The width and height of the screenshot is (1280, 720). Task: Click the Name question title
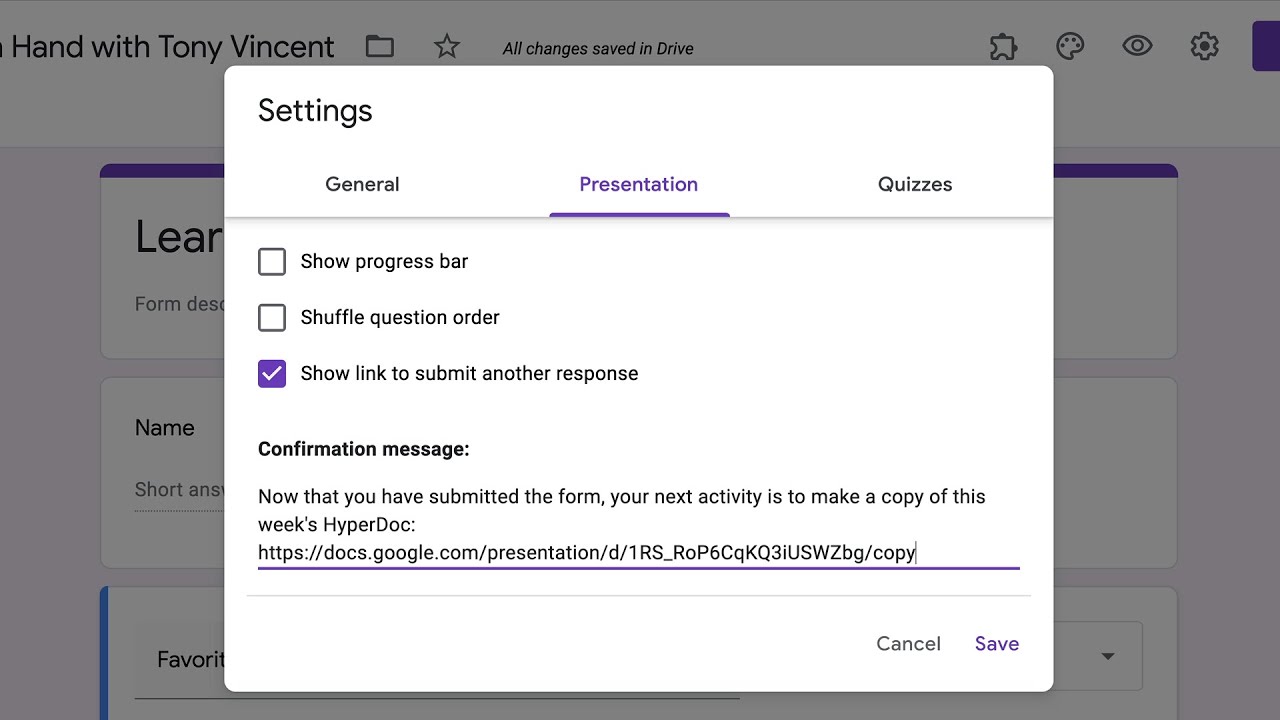(x=165, y=428)
